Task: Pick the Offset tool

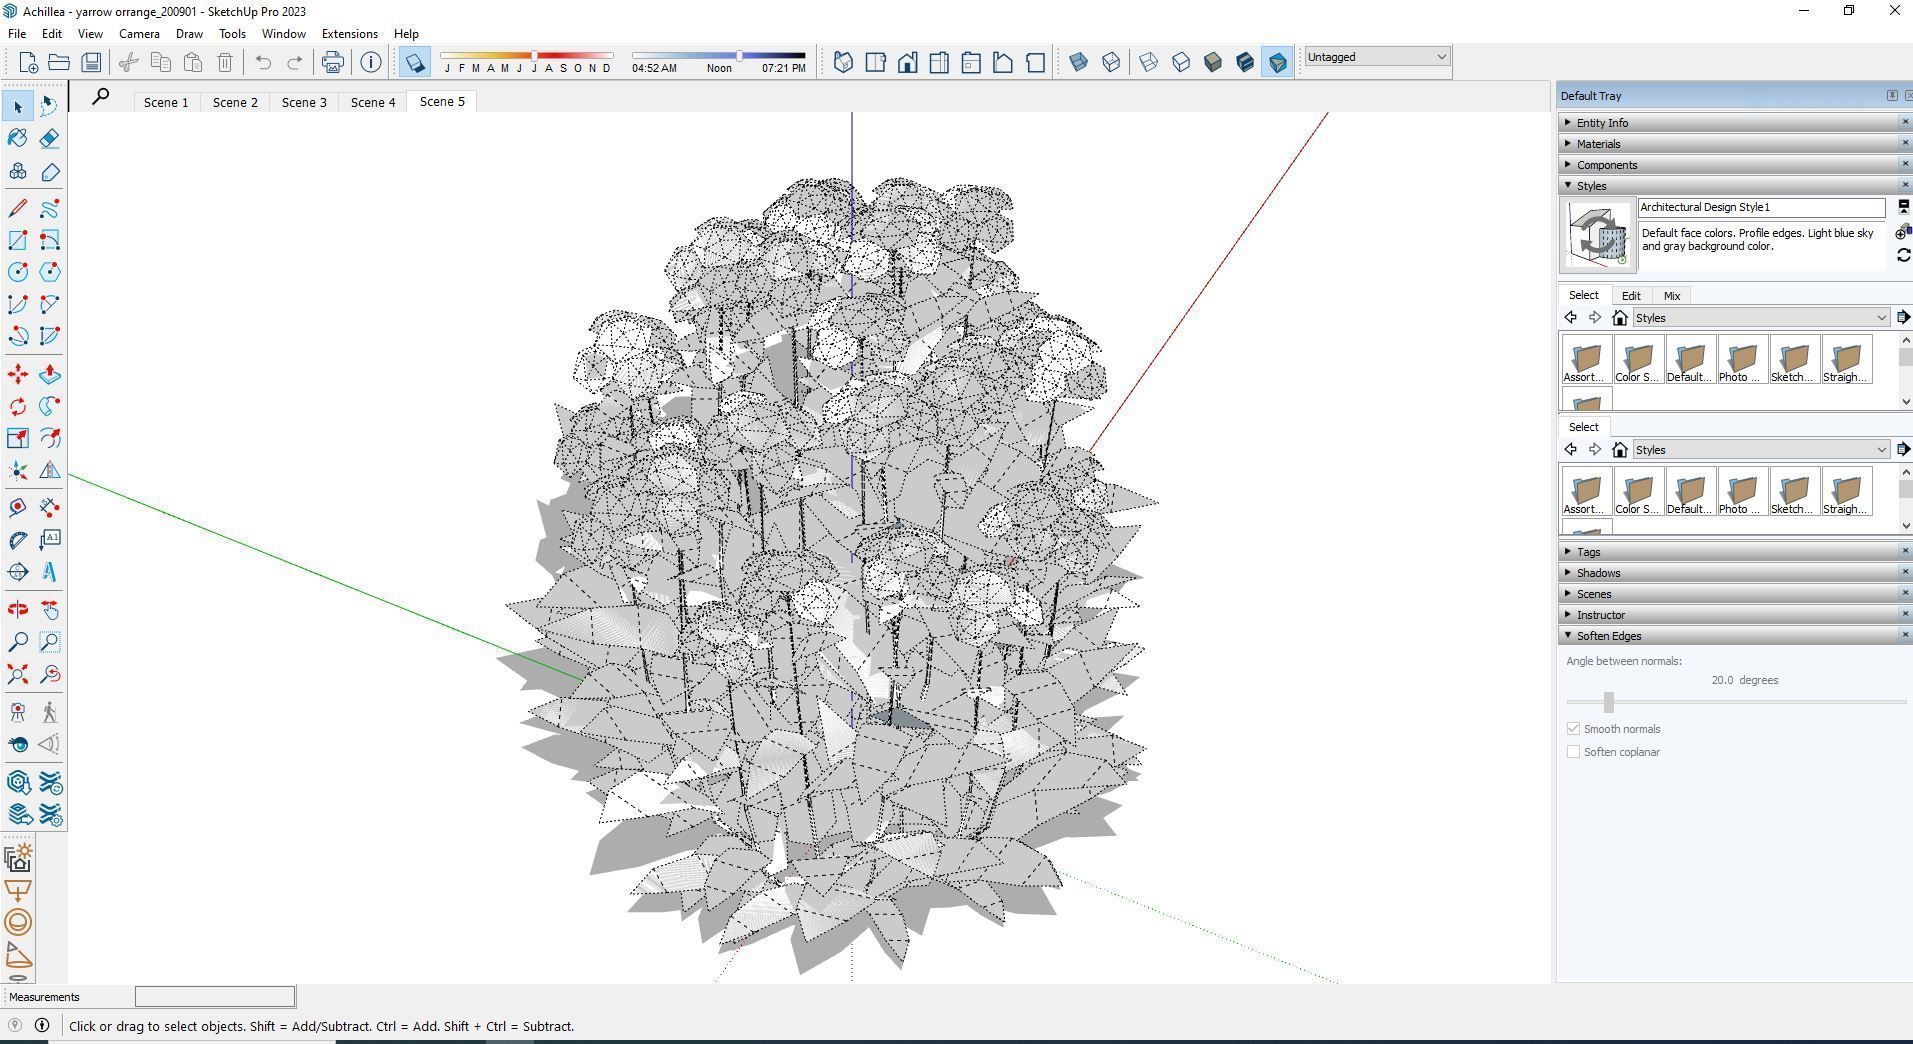Action: 50,438
